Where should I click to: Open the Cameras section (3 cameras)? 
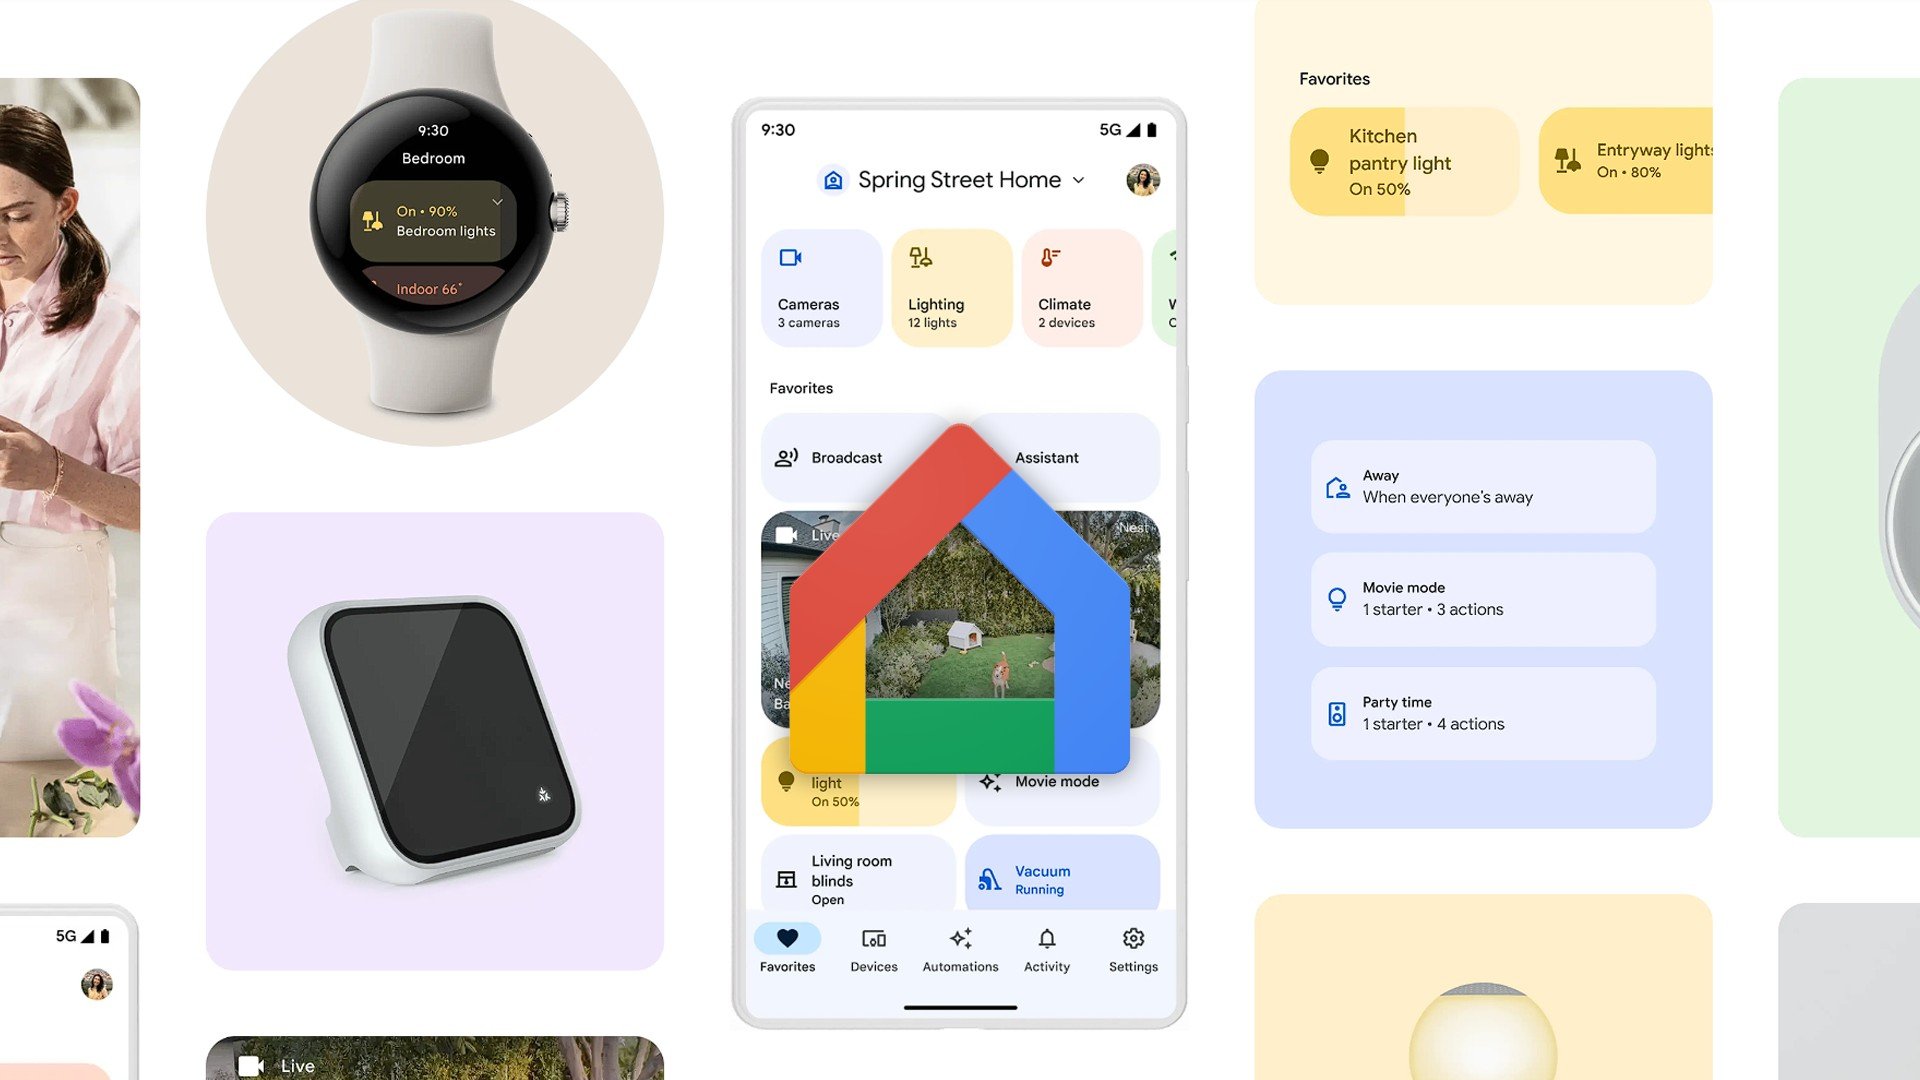click(822, 286)
